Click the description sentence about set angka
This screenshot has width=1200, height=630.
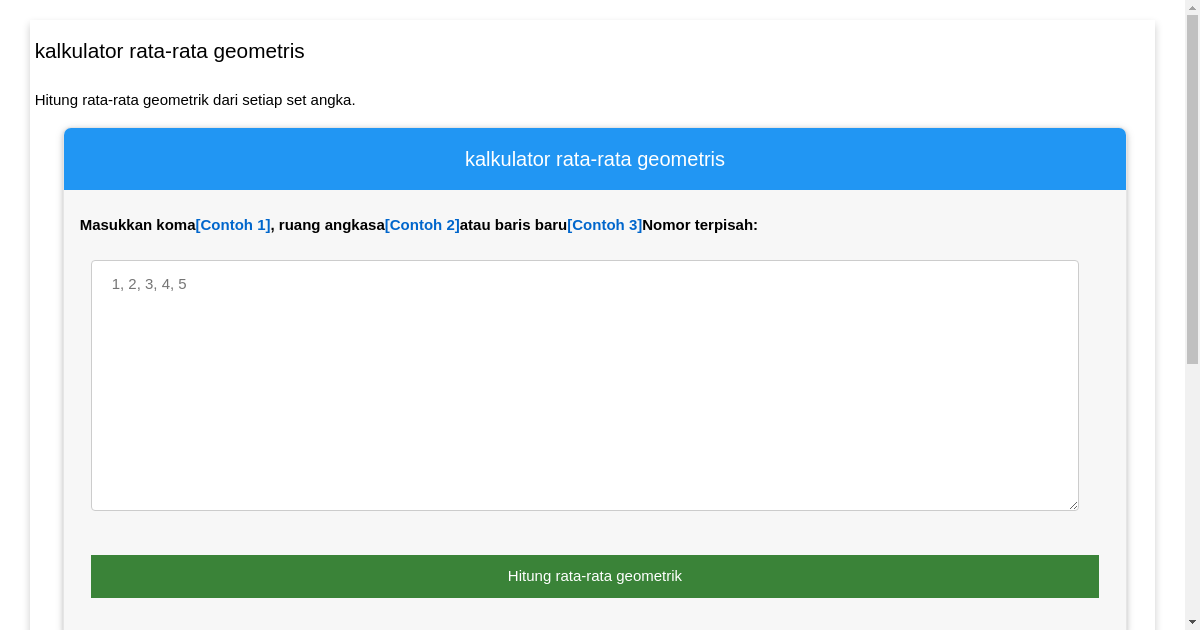(195, 100)
